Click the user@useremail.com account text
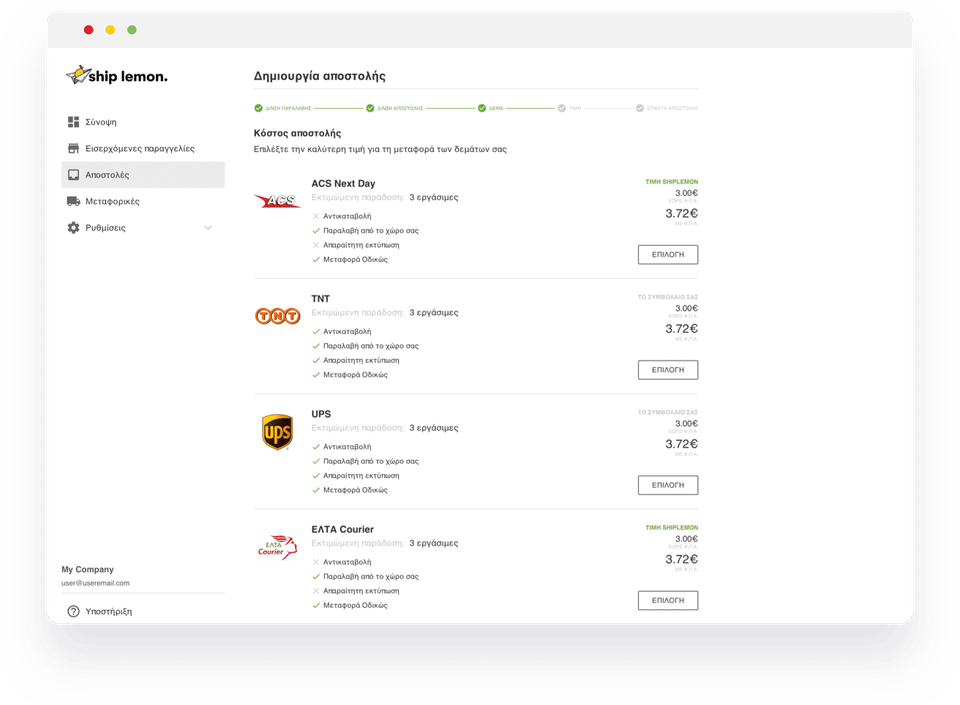This screenshot has height=705, width=960. (96, 583)
